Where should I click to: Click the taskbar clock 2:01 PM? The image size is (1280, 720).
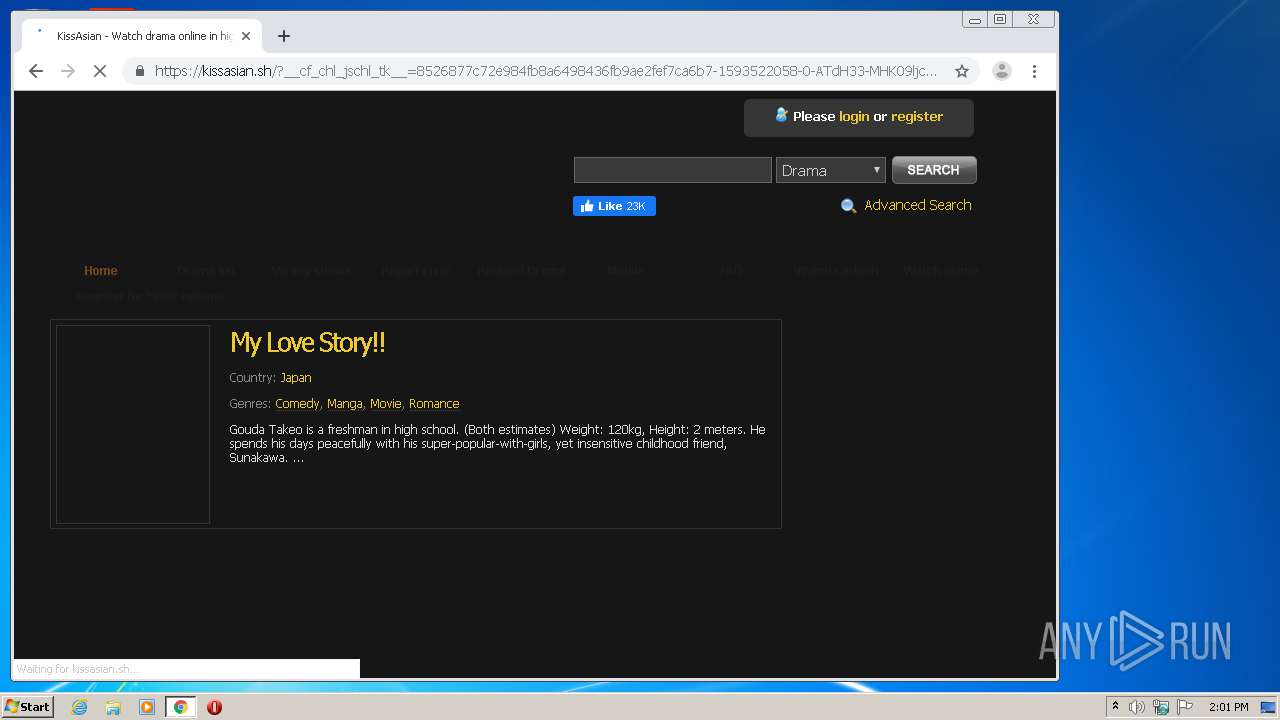click(x=1228, y=707)
